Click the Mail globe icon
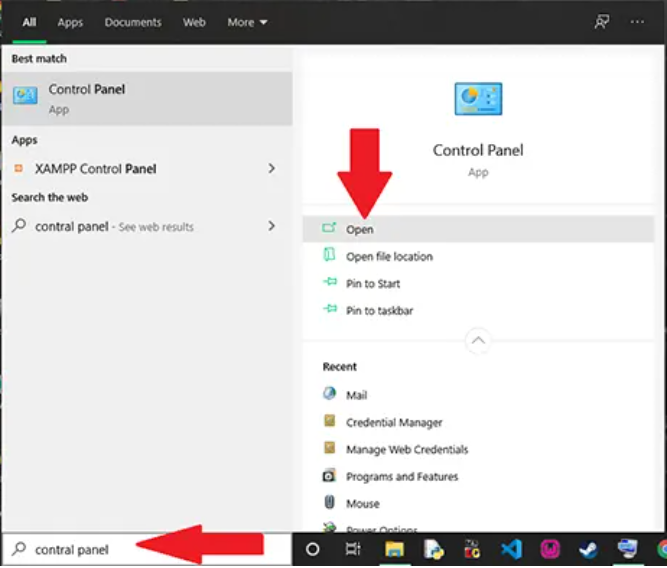667x568 pixels. (330, 394)
